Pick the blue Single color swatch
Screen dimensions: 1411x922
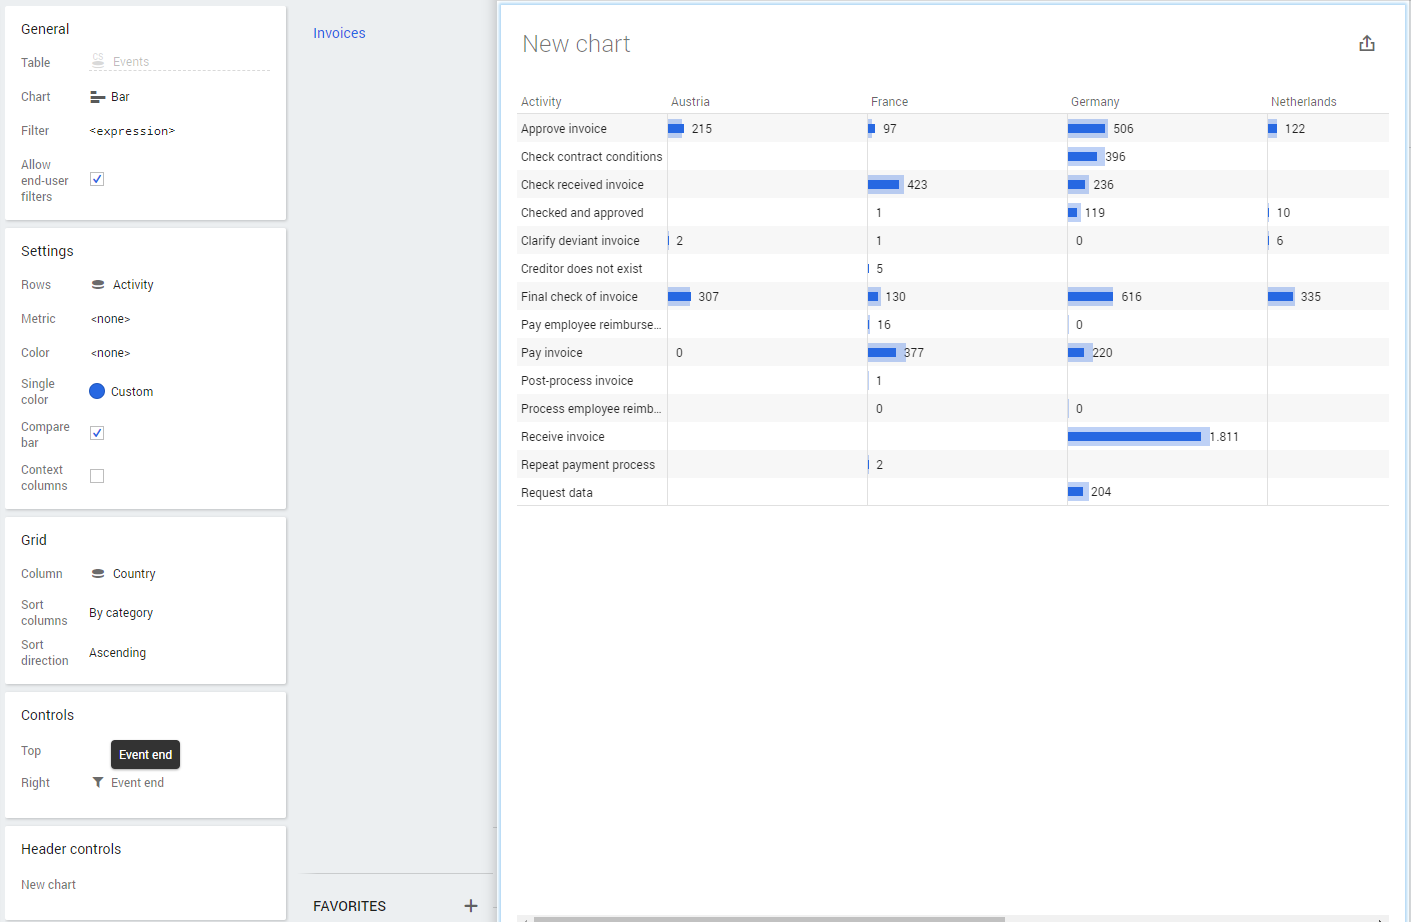(x=97, y=392)
